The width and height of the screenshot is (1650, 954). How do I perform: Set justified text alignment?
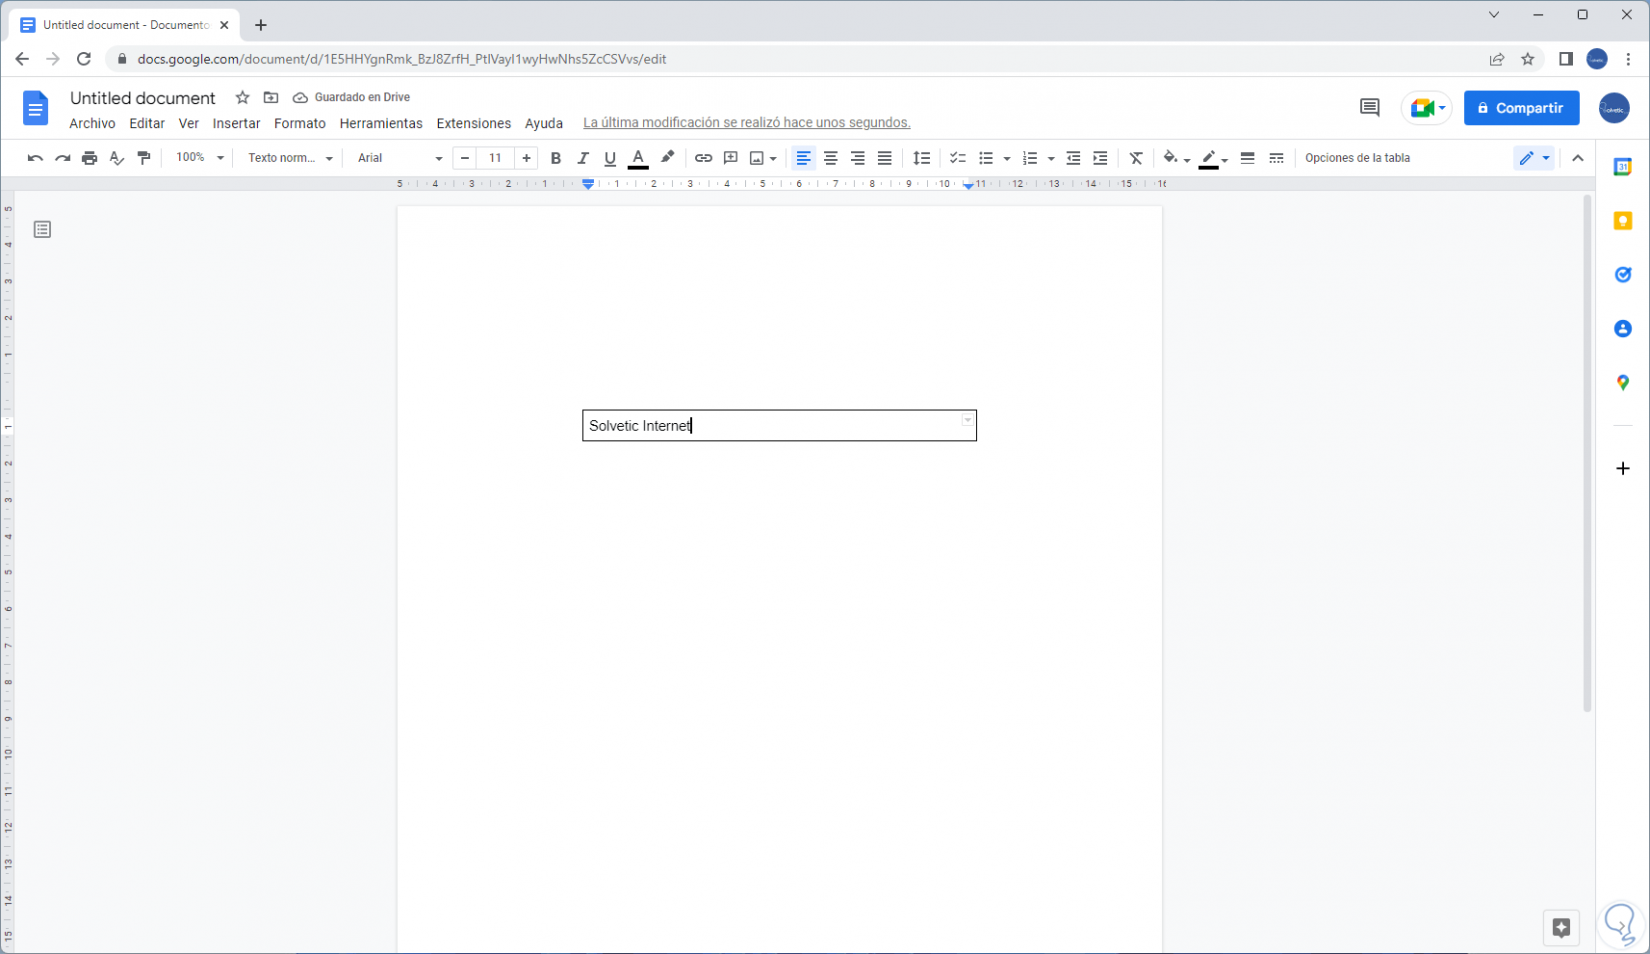tap(884, 158)
